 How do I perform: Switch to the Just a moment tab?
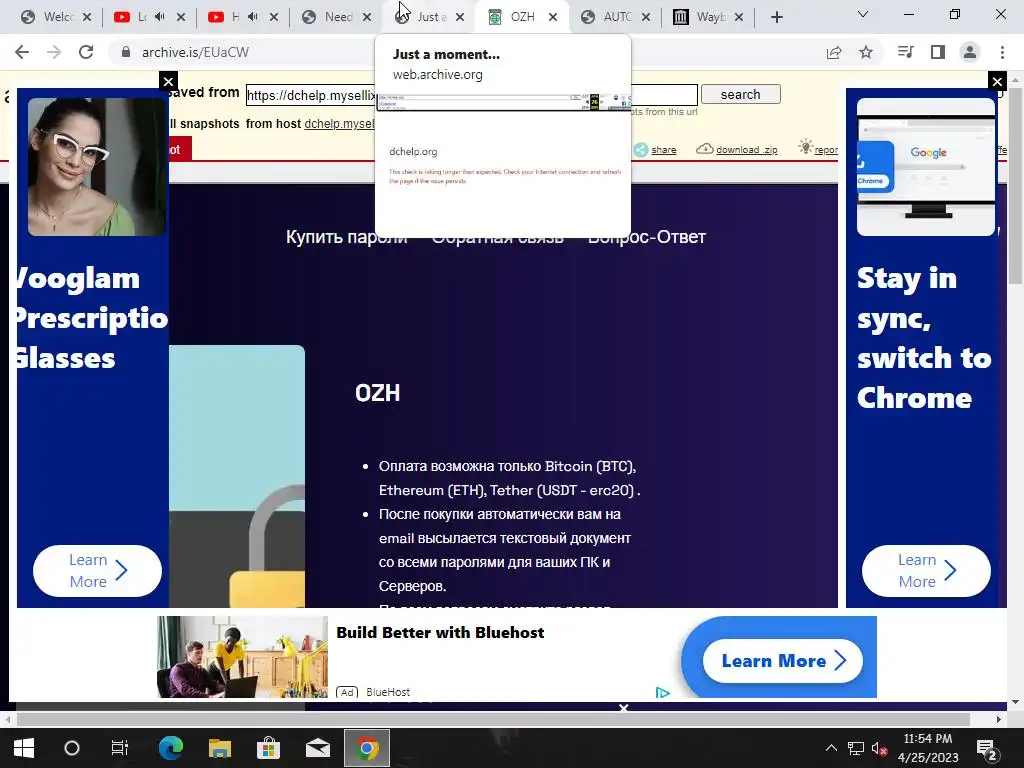429,17
